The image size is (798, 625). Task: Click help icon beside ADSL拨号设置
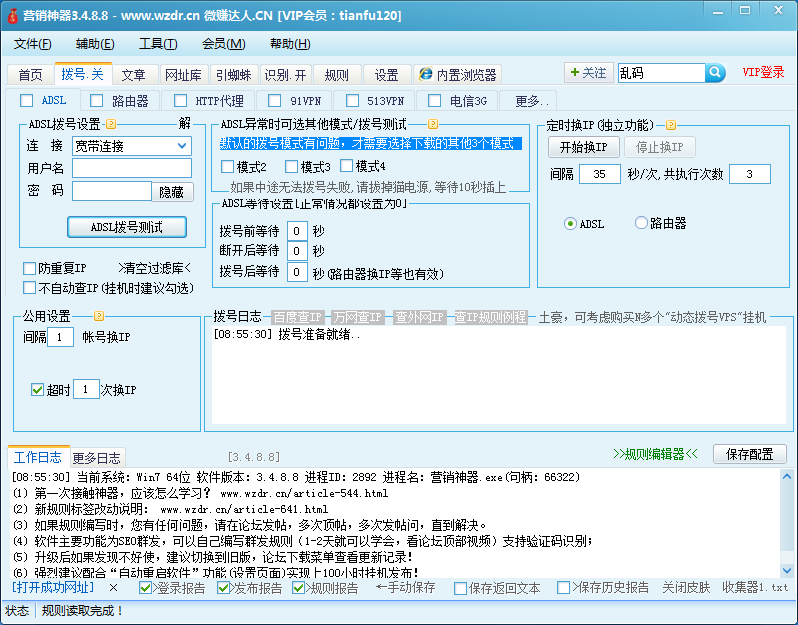pyautogui.click(x=111, y=124)
